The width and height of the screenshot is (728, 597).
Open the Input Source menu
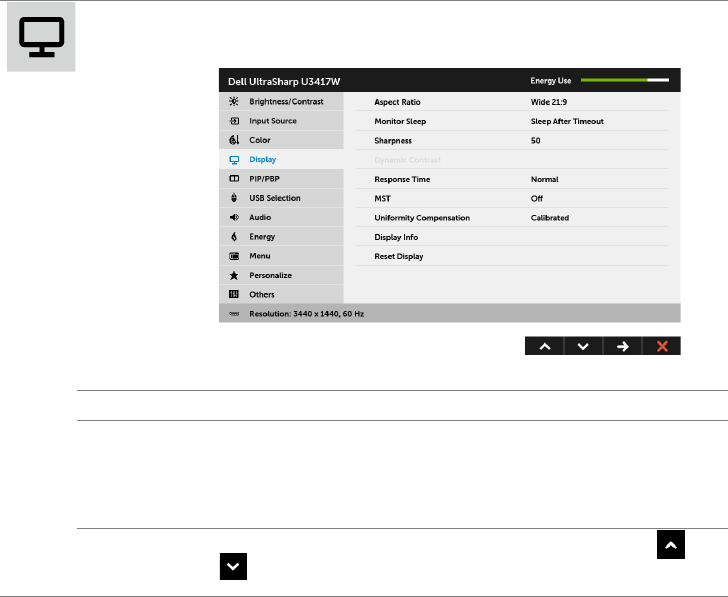coord(281,121)
